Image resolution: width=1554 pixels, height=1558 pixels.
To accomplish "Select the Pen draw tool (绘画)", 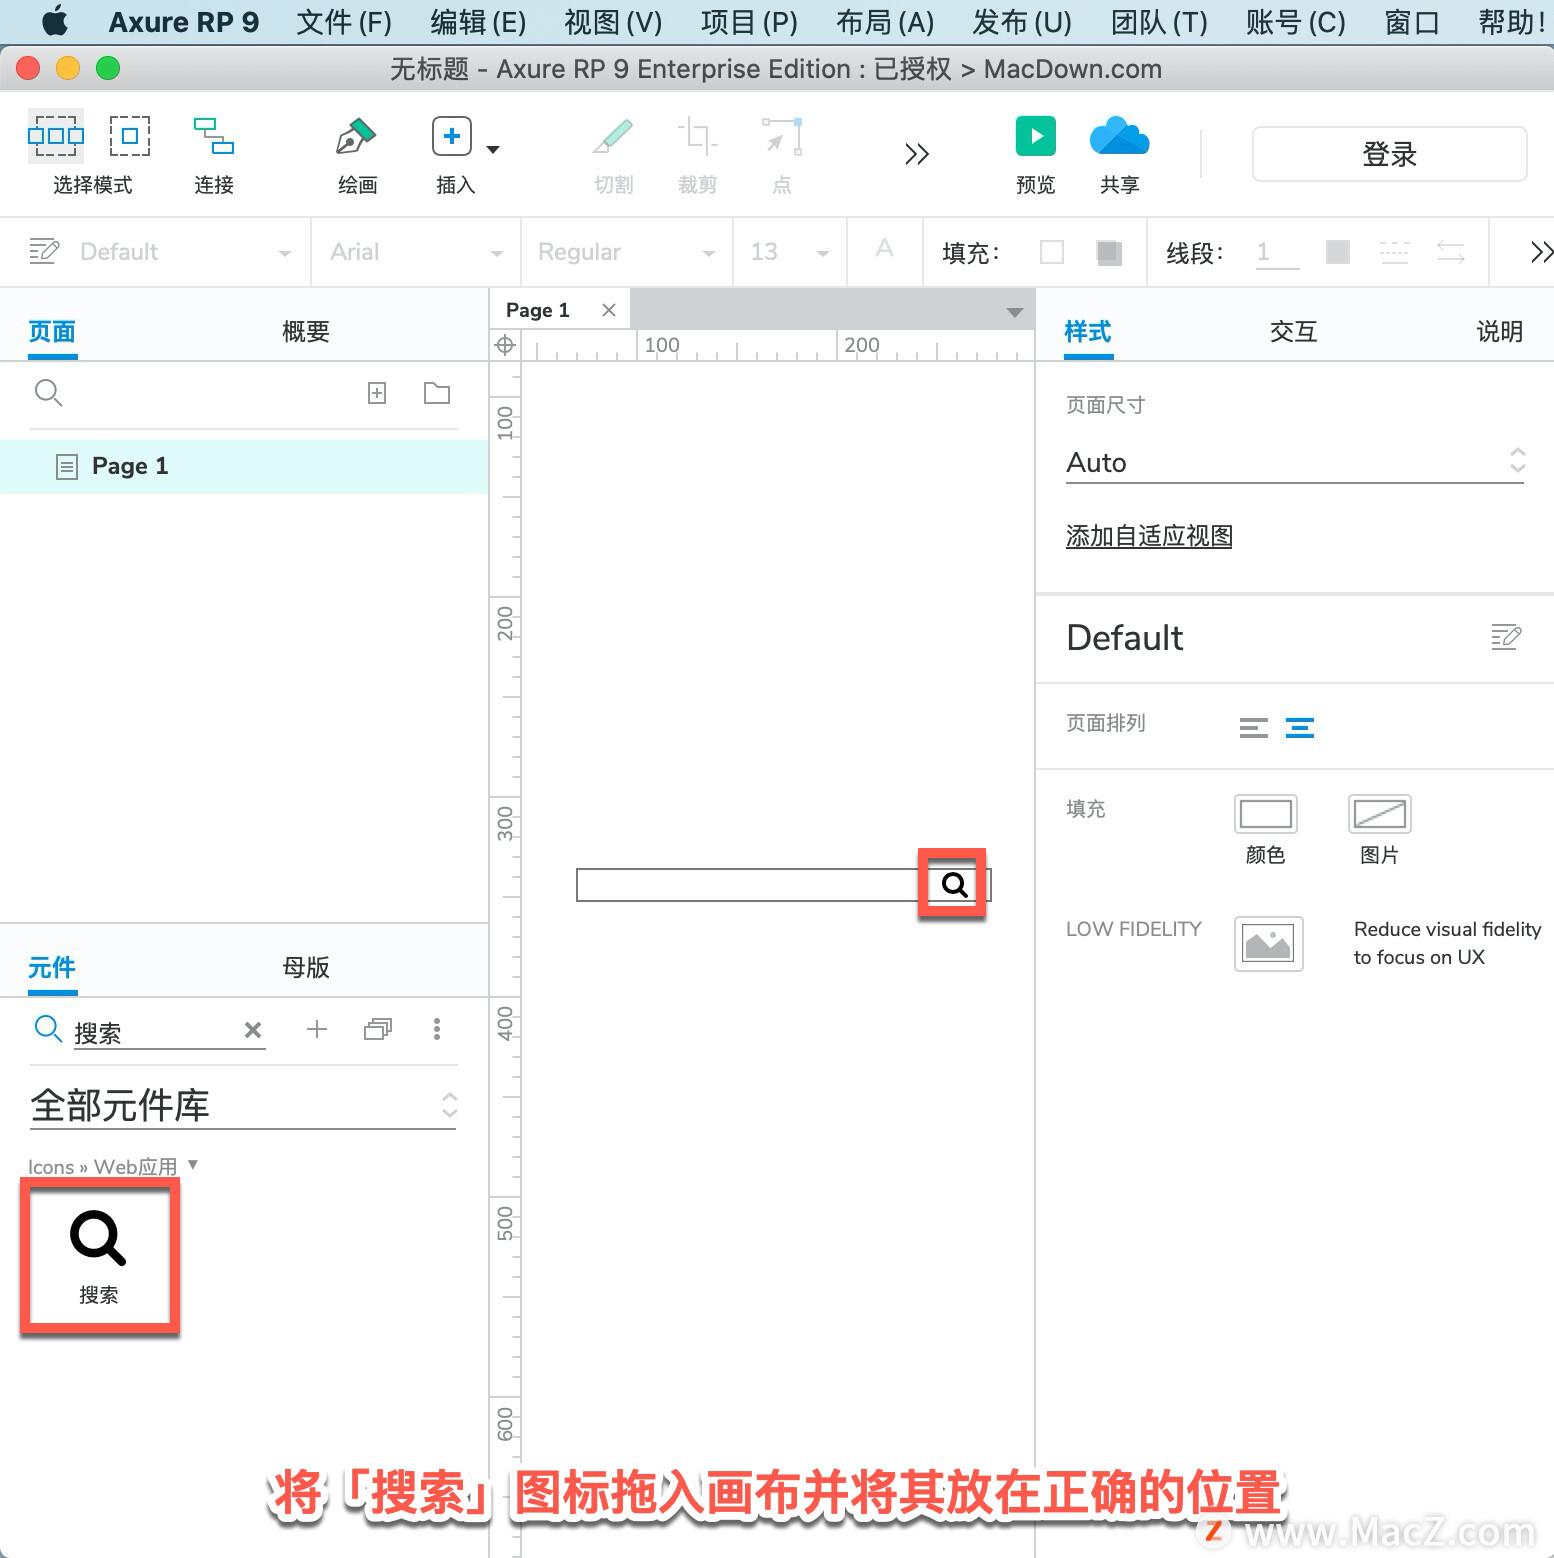I will 356,136.
